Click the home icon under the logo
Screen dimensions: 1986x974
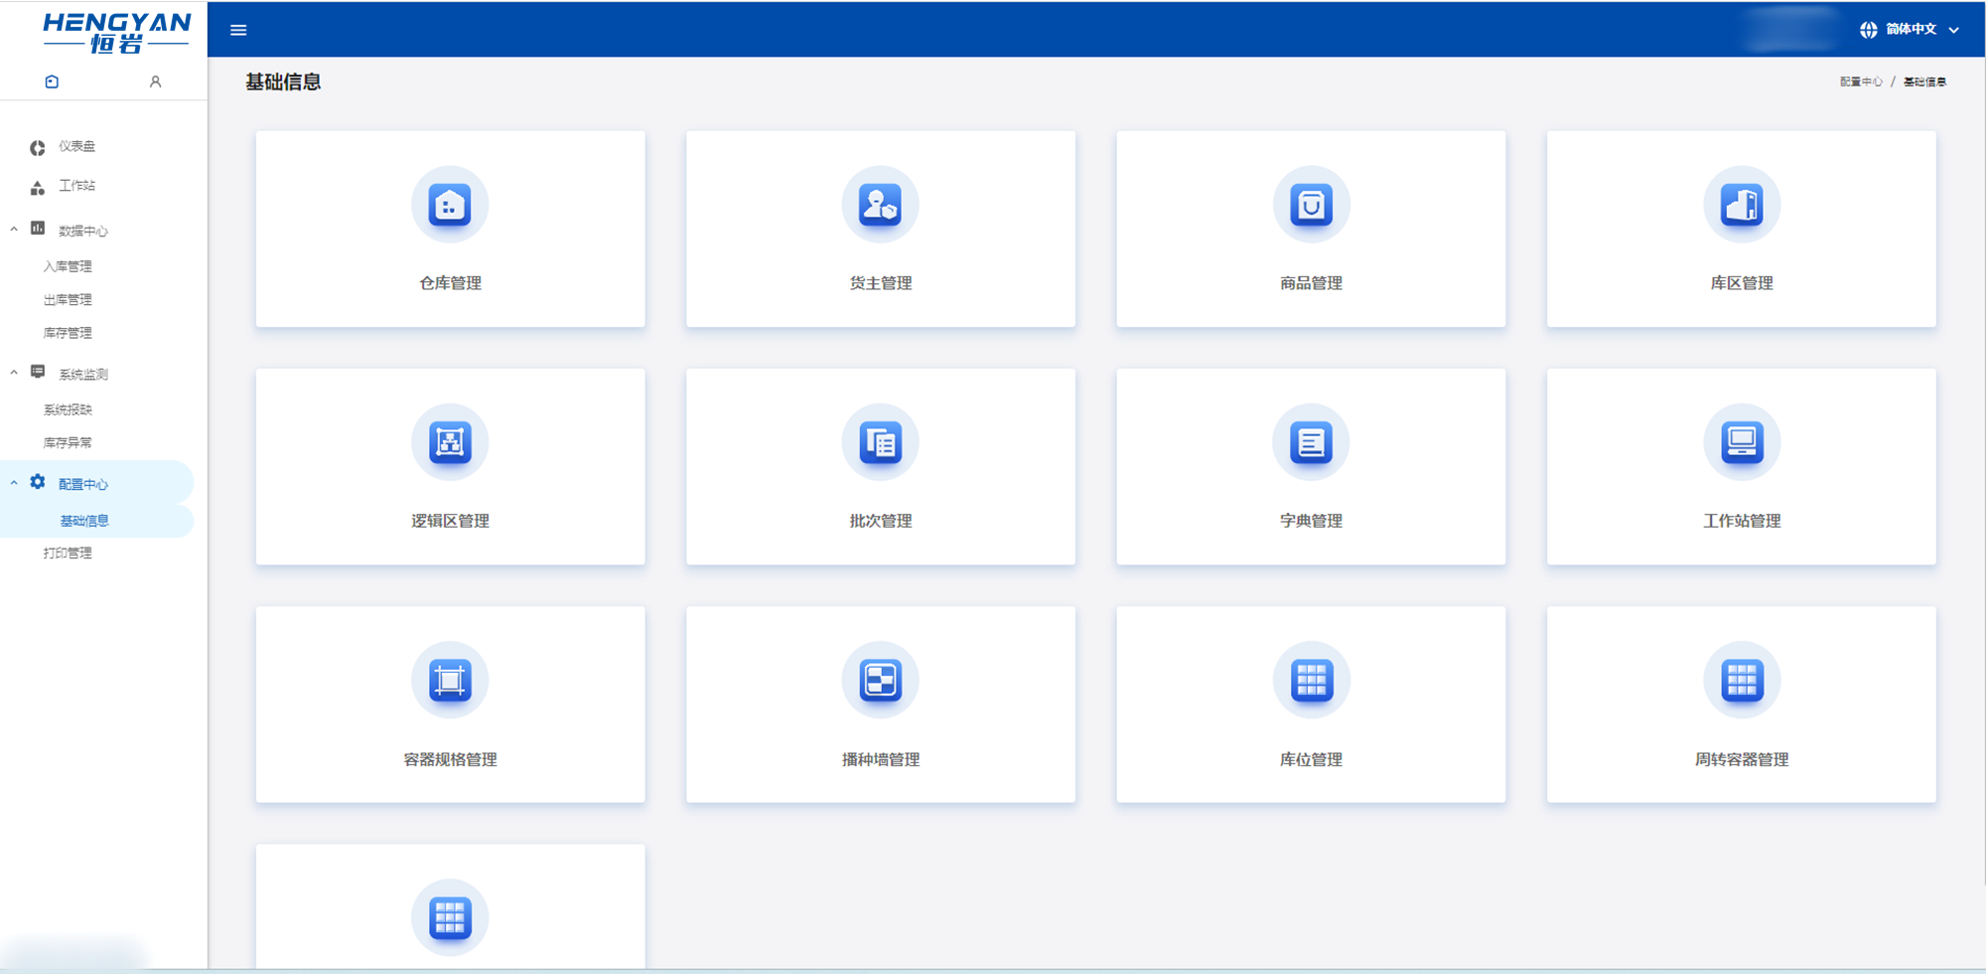point(52,82)
